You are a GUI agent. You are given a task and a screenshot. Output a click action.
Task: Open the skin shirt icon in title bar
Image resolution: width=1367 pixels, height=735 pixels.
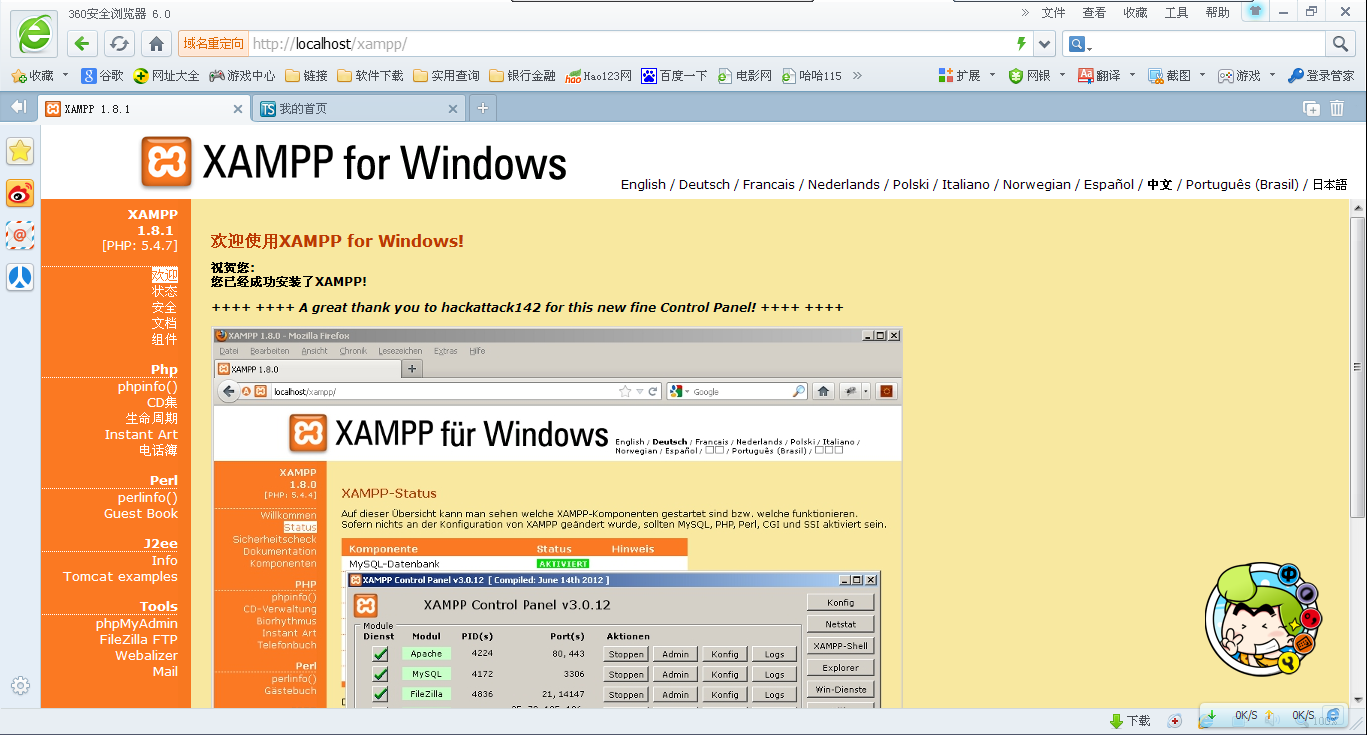(1255, 11)
